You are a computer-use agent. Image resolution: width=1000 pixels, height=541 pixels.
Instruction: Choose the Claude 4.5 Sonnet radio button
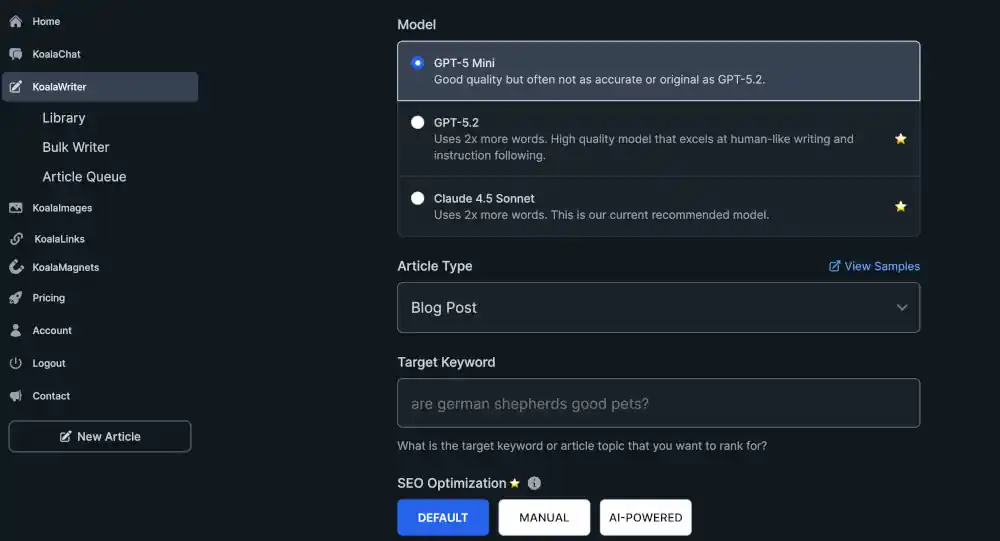pos(417,198)
